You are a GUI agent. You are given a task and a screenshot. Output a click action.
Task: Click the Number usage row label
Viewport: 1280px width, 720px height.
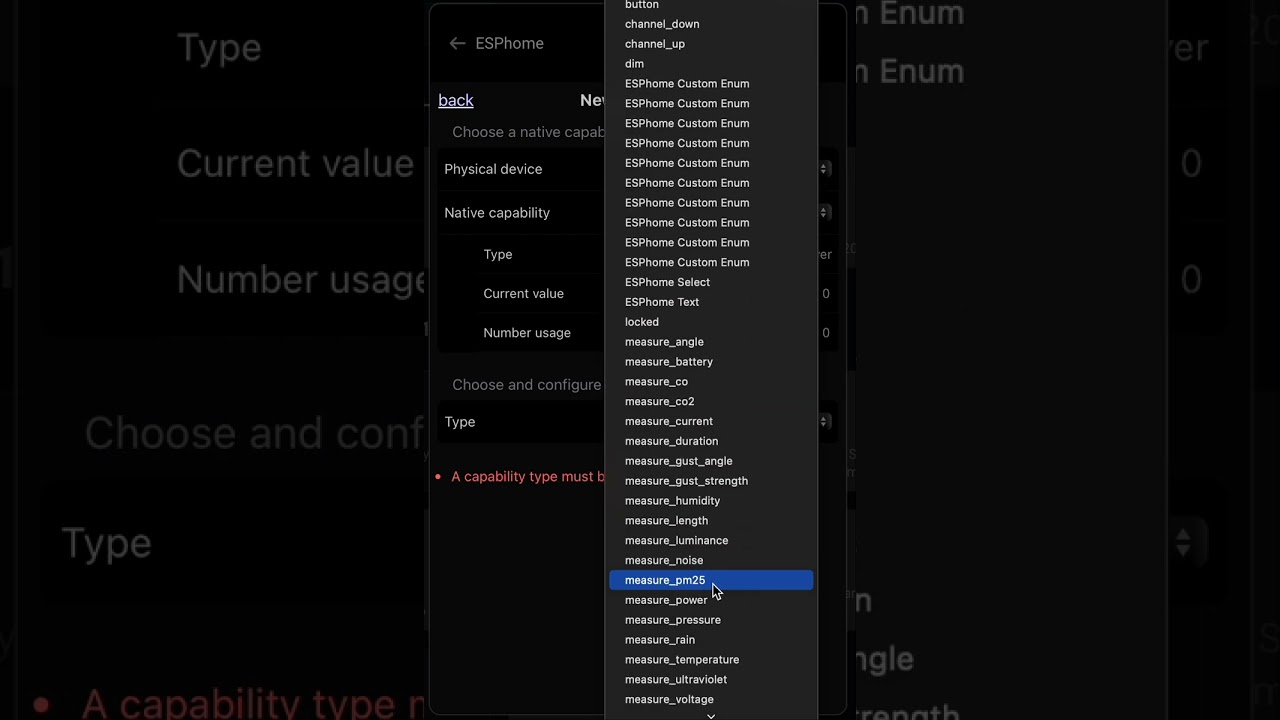click(527, 333)
